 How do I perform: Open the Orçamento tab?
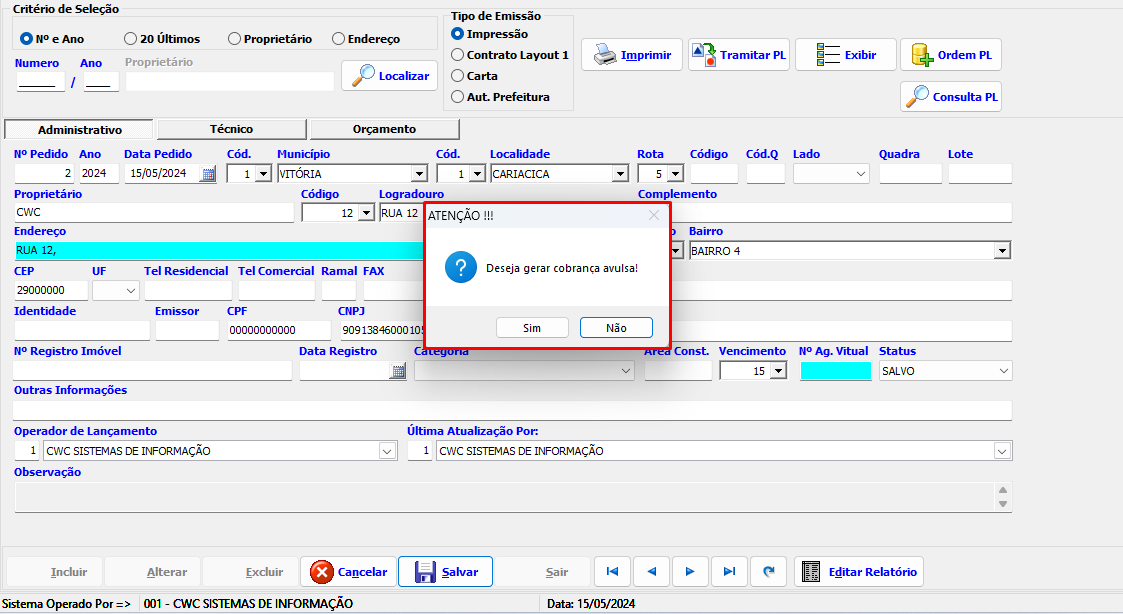pyautogui.click(x=384, y=129)
